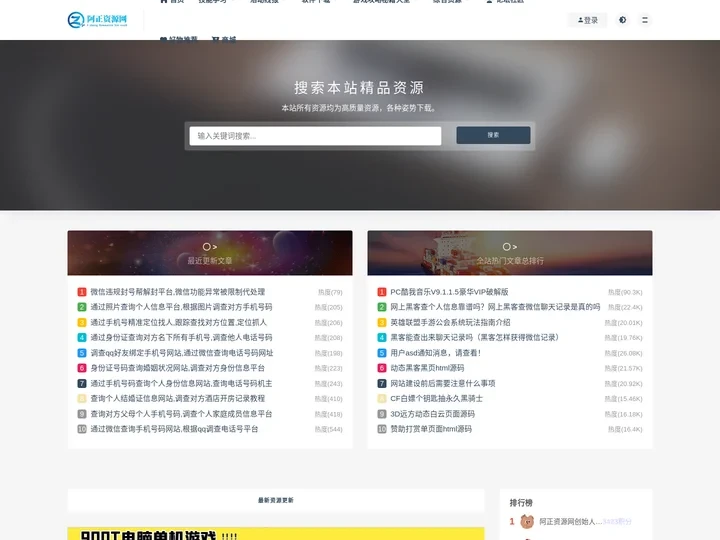Open PC酷我音乐V9.1.1.5豪华VIP破解版 article
Screen dimensions: 720x540
(x=449, y=292)
